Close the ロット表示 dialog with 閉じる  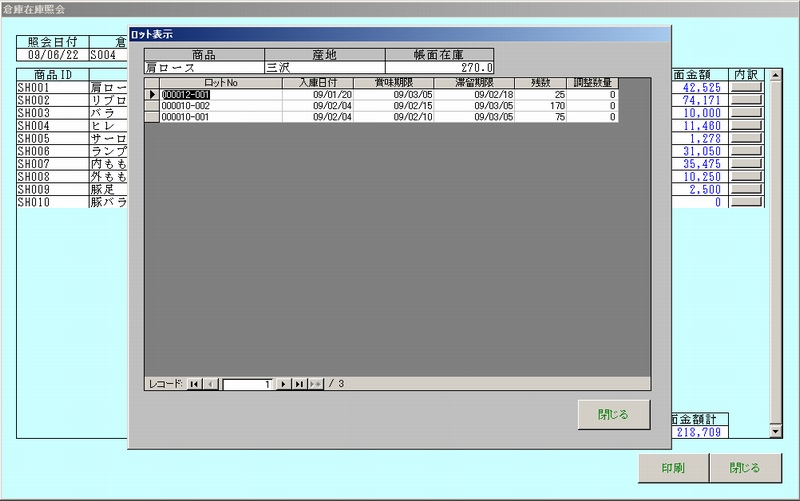pyautogui.click(x=613, y=414)
